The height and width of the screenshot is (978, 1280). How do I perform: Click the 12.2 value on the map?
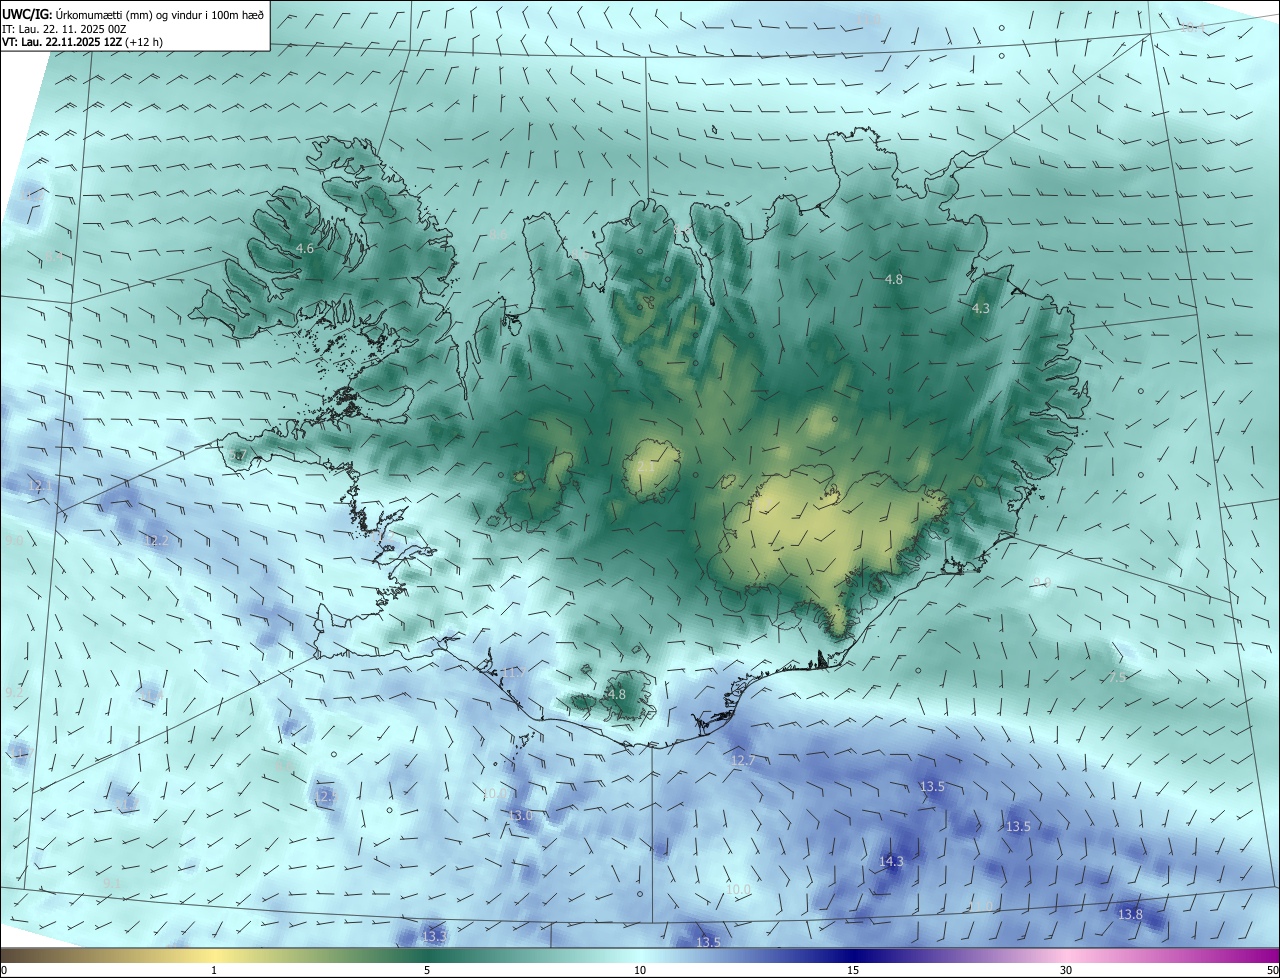[156, 541]
